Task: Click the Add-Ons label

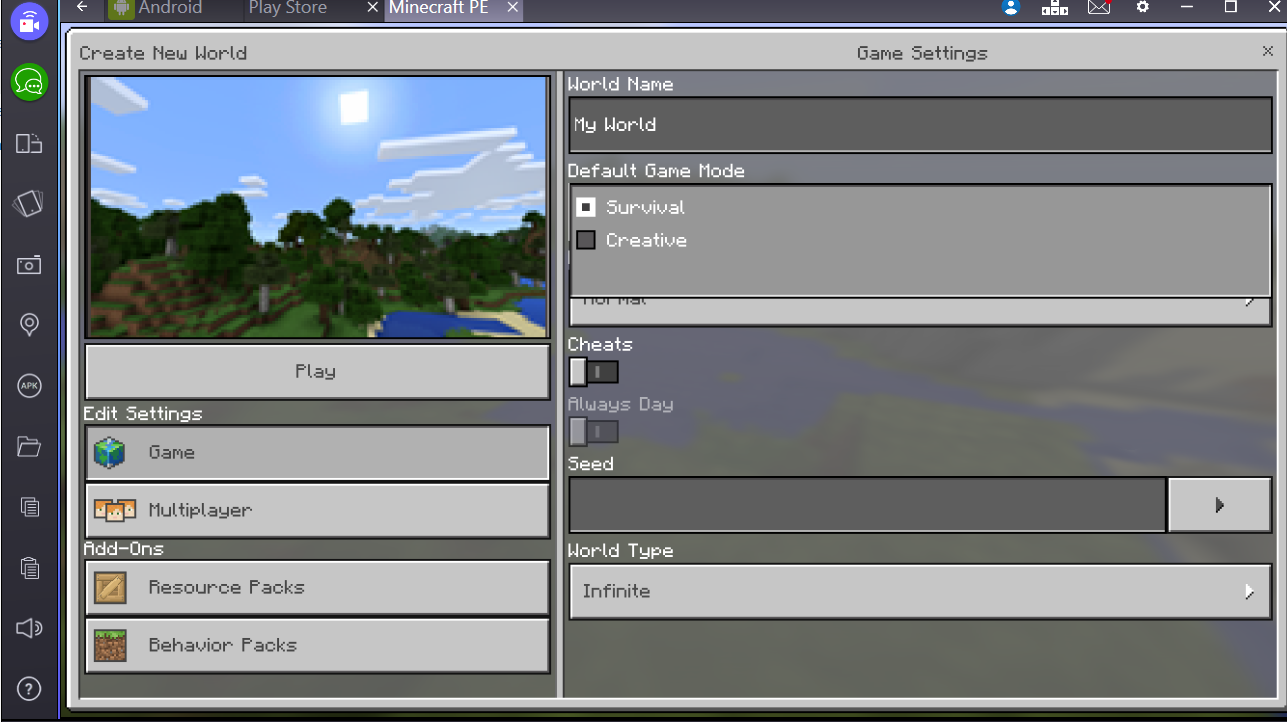Action: click(124, 549)
